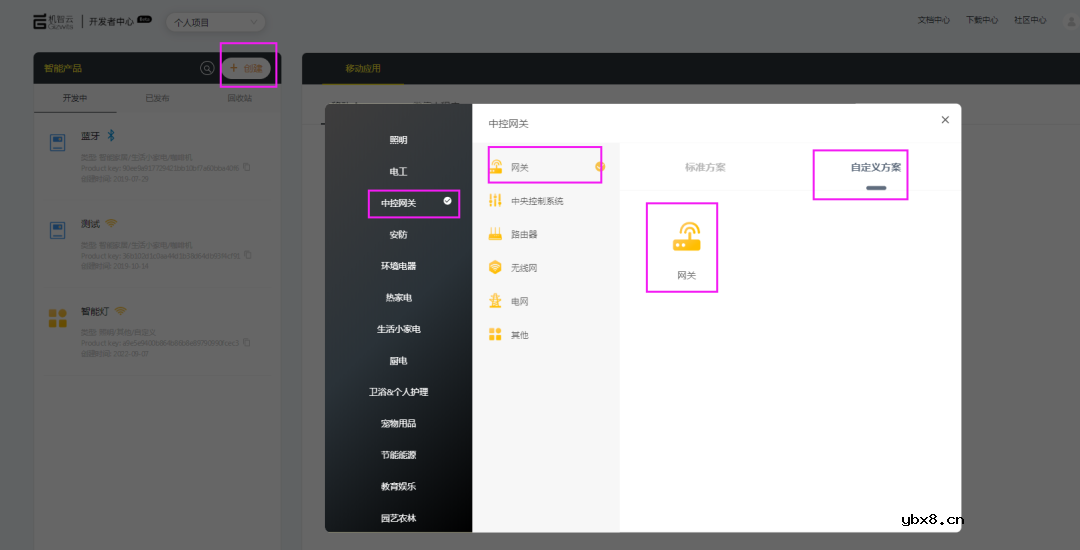Copy the 智能灯 product key

click(x=247, y=342)
